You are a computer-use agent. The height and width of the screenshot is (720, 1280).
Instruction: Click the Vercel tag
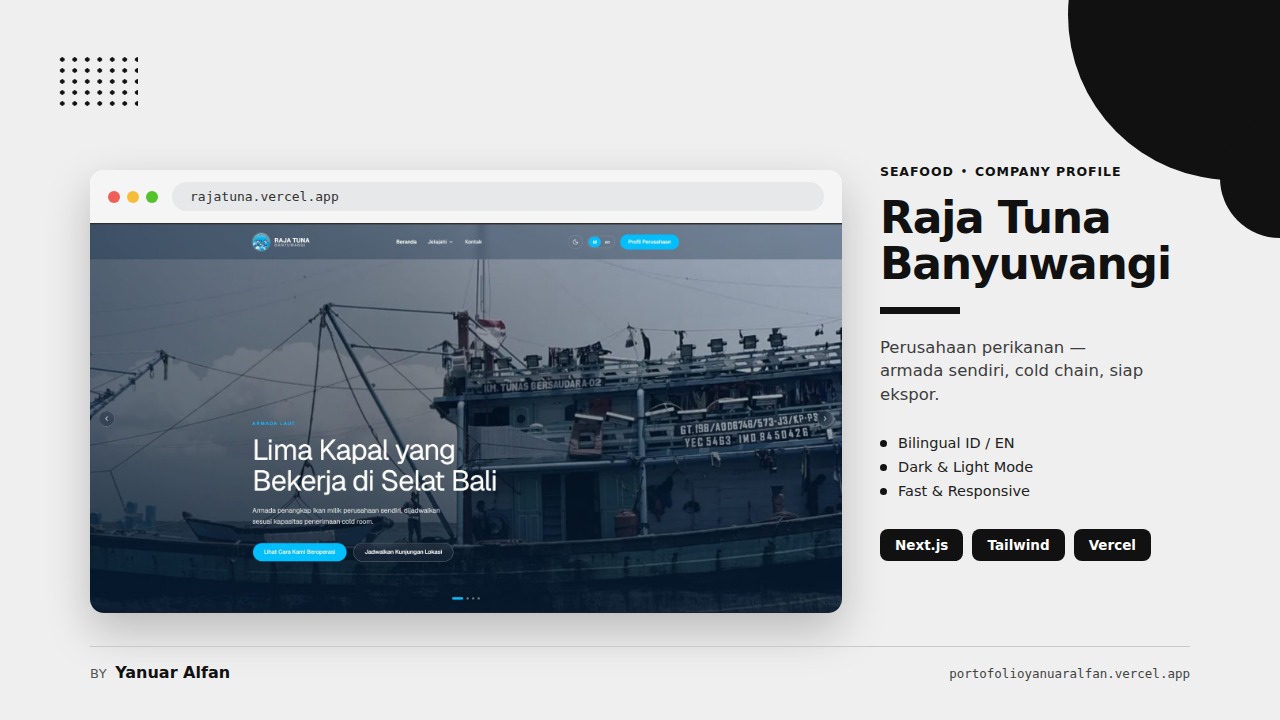(1112, 545)
